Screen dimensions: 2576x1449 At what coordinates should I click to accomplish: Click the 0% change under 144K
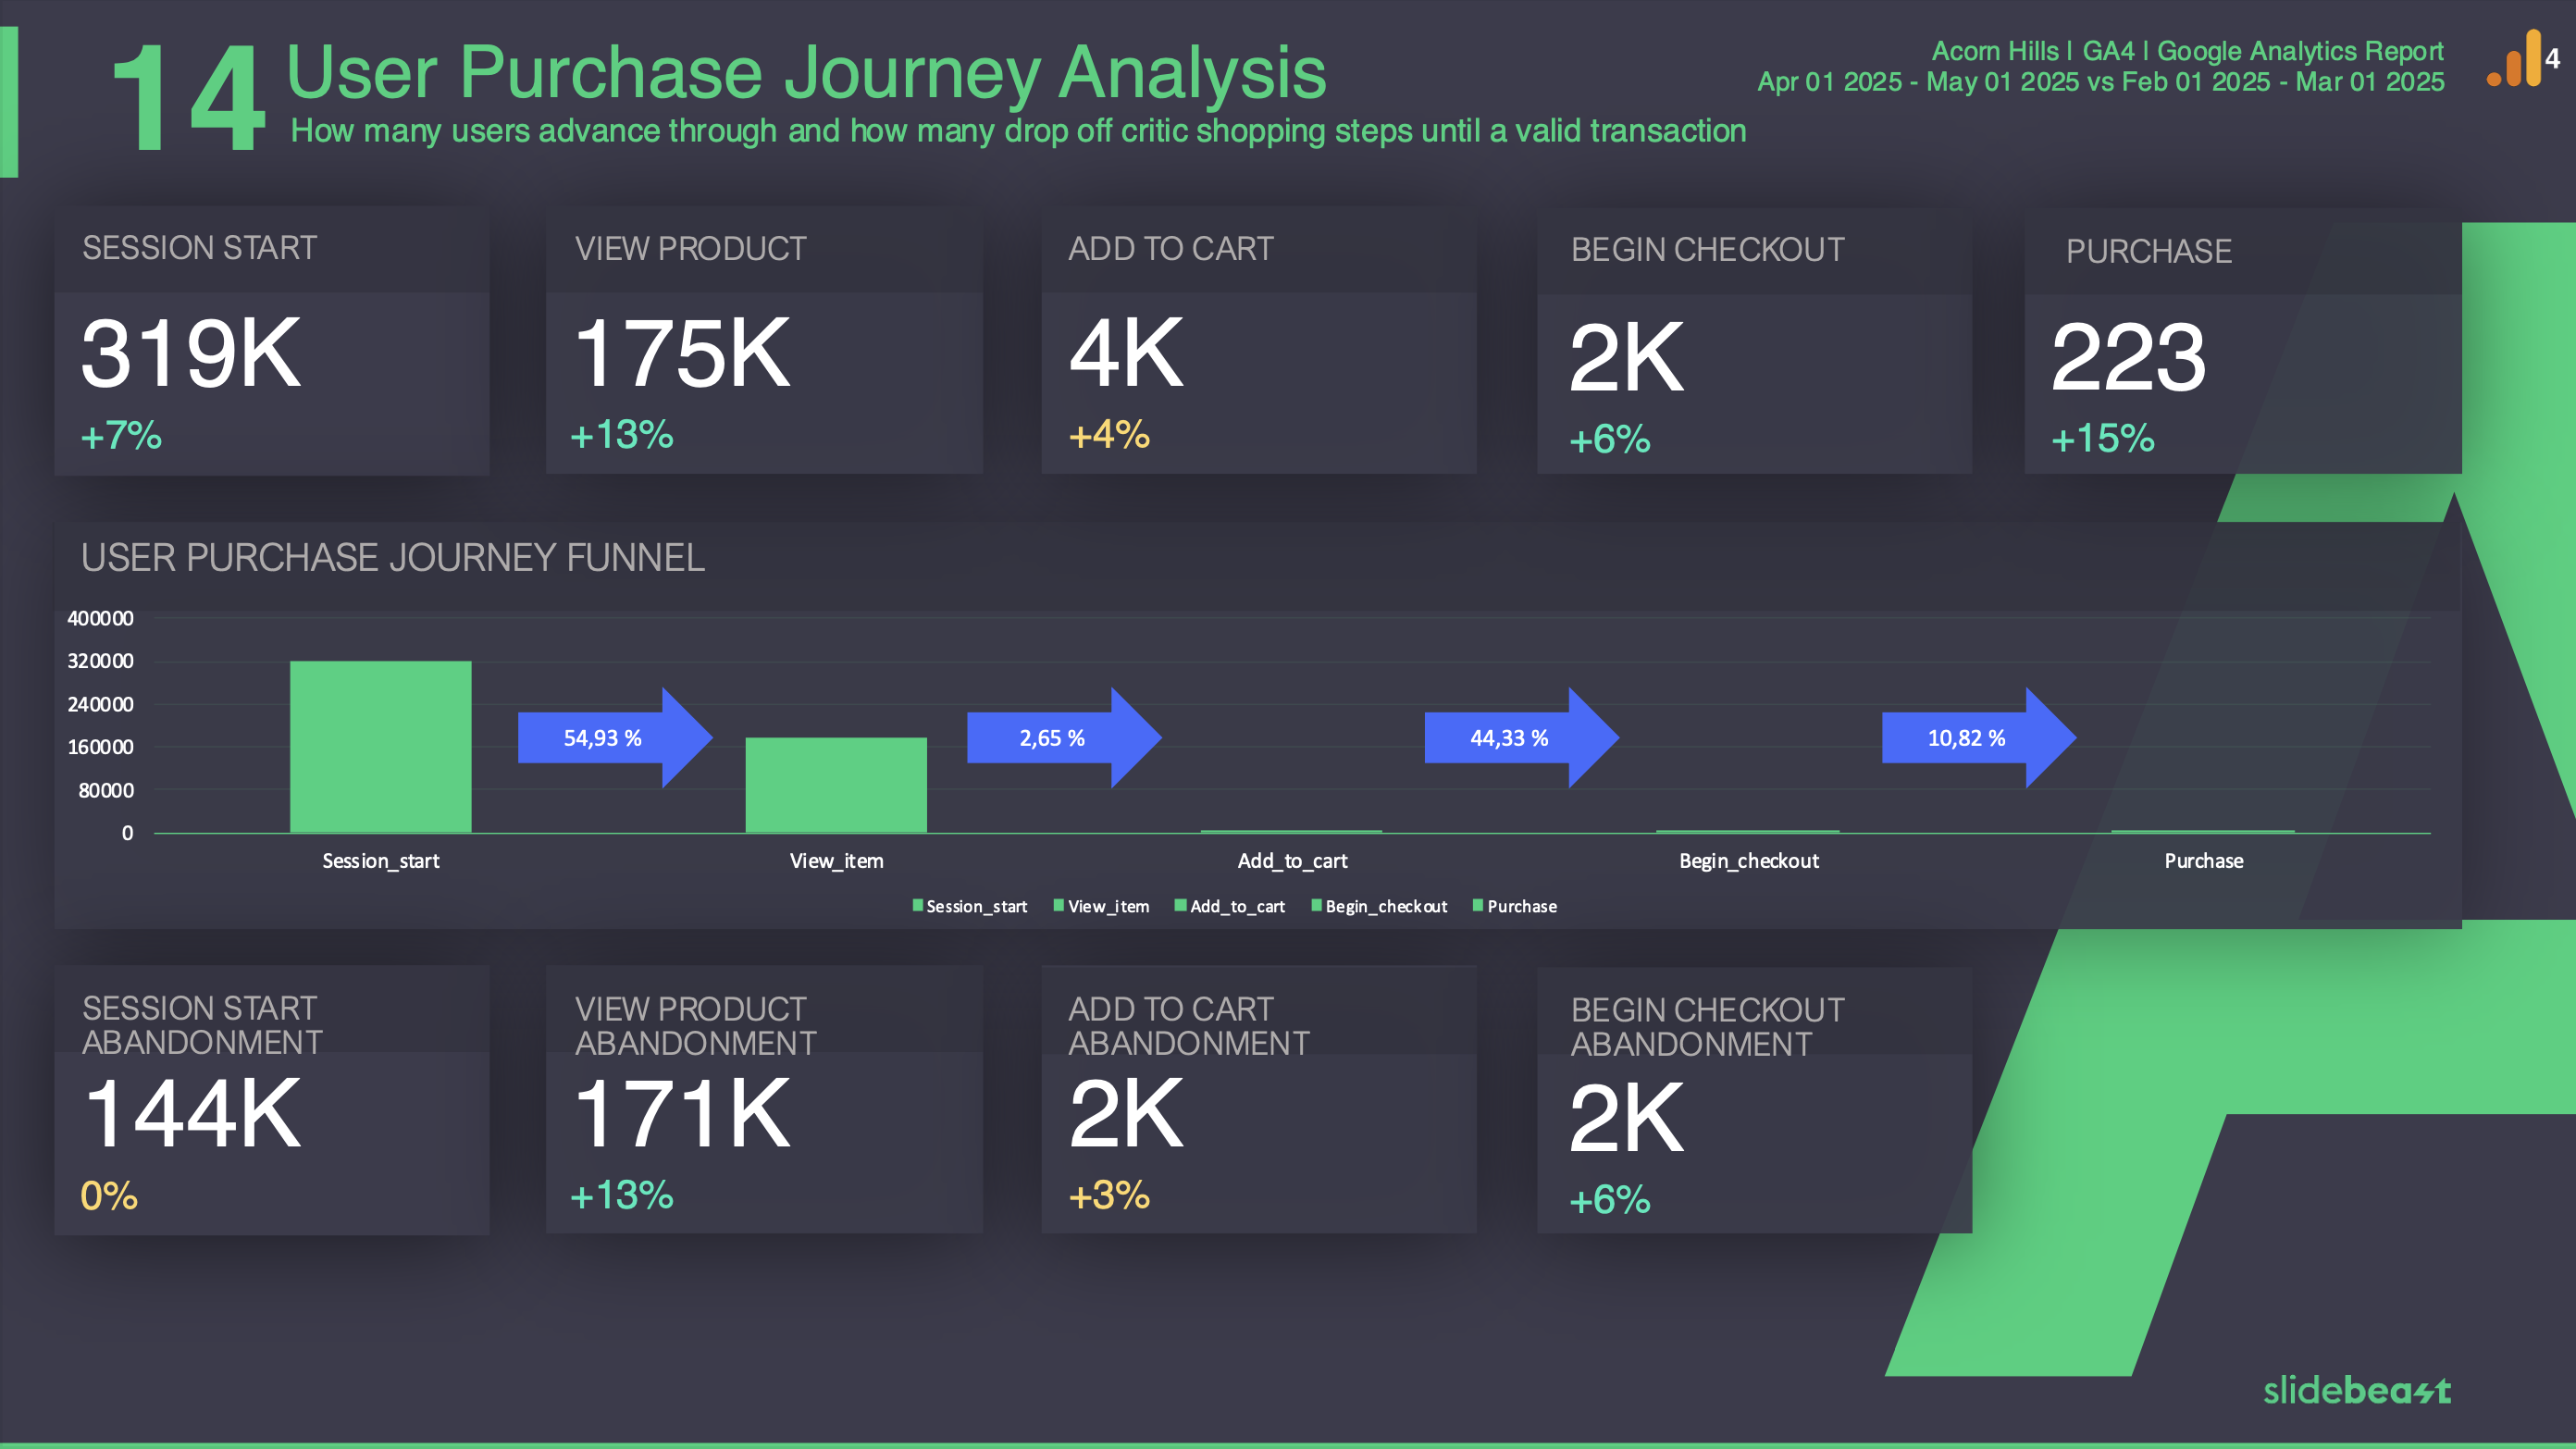pos(109,1196)
